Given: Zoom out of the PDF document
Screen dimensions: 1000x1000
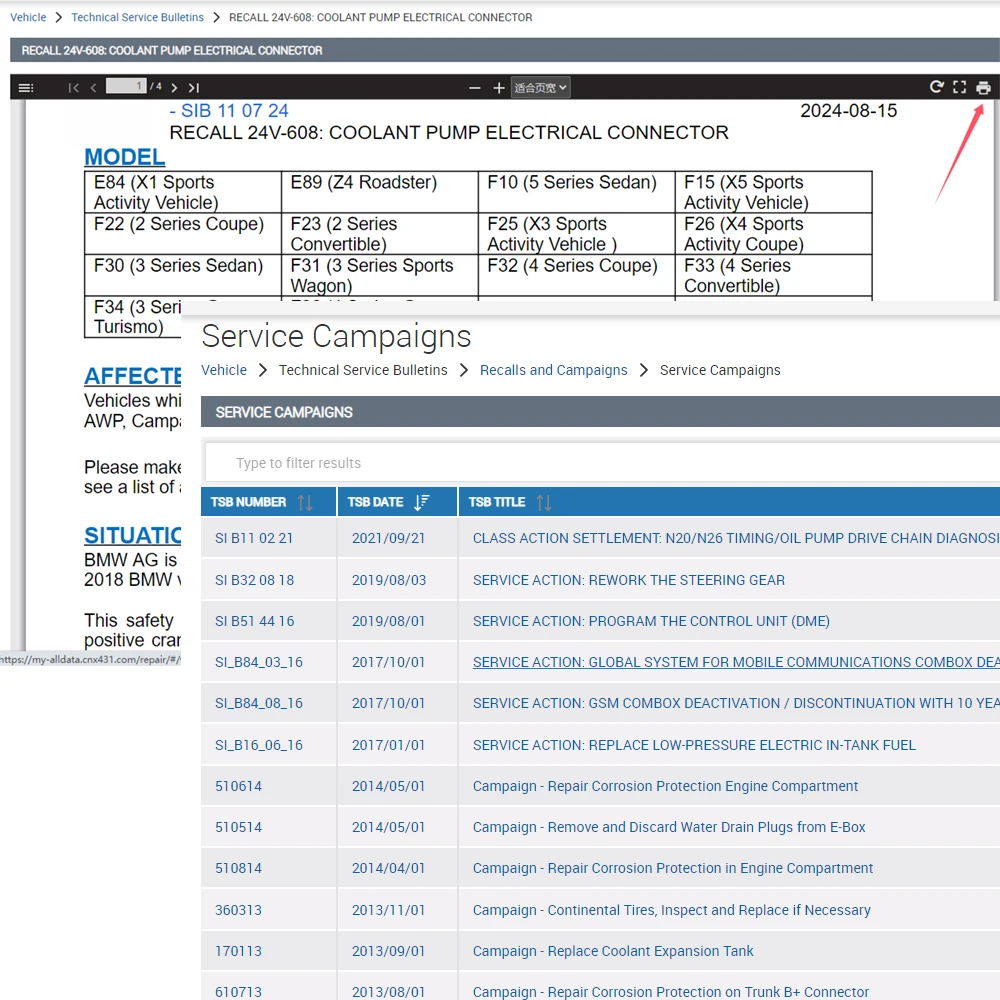Looking at the screenshot, I should click(x=475, y=88).
